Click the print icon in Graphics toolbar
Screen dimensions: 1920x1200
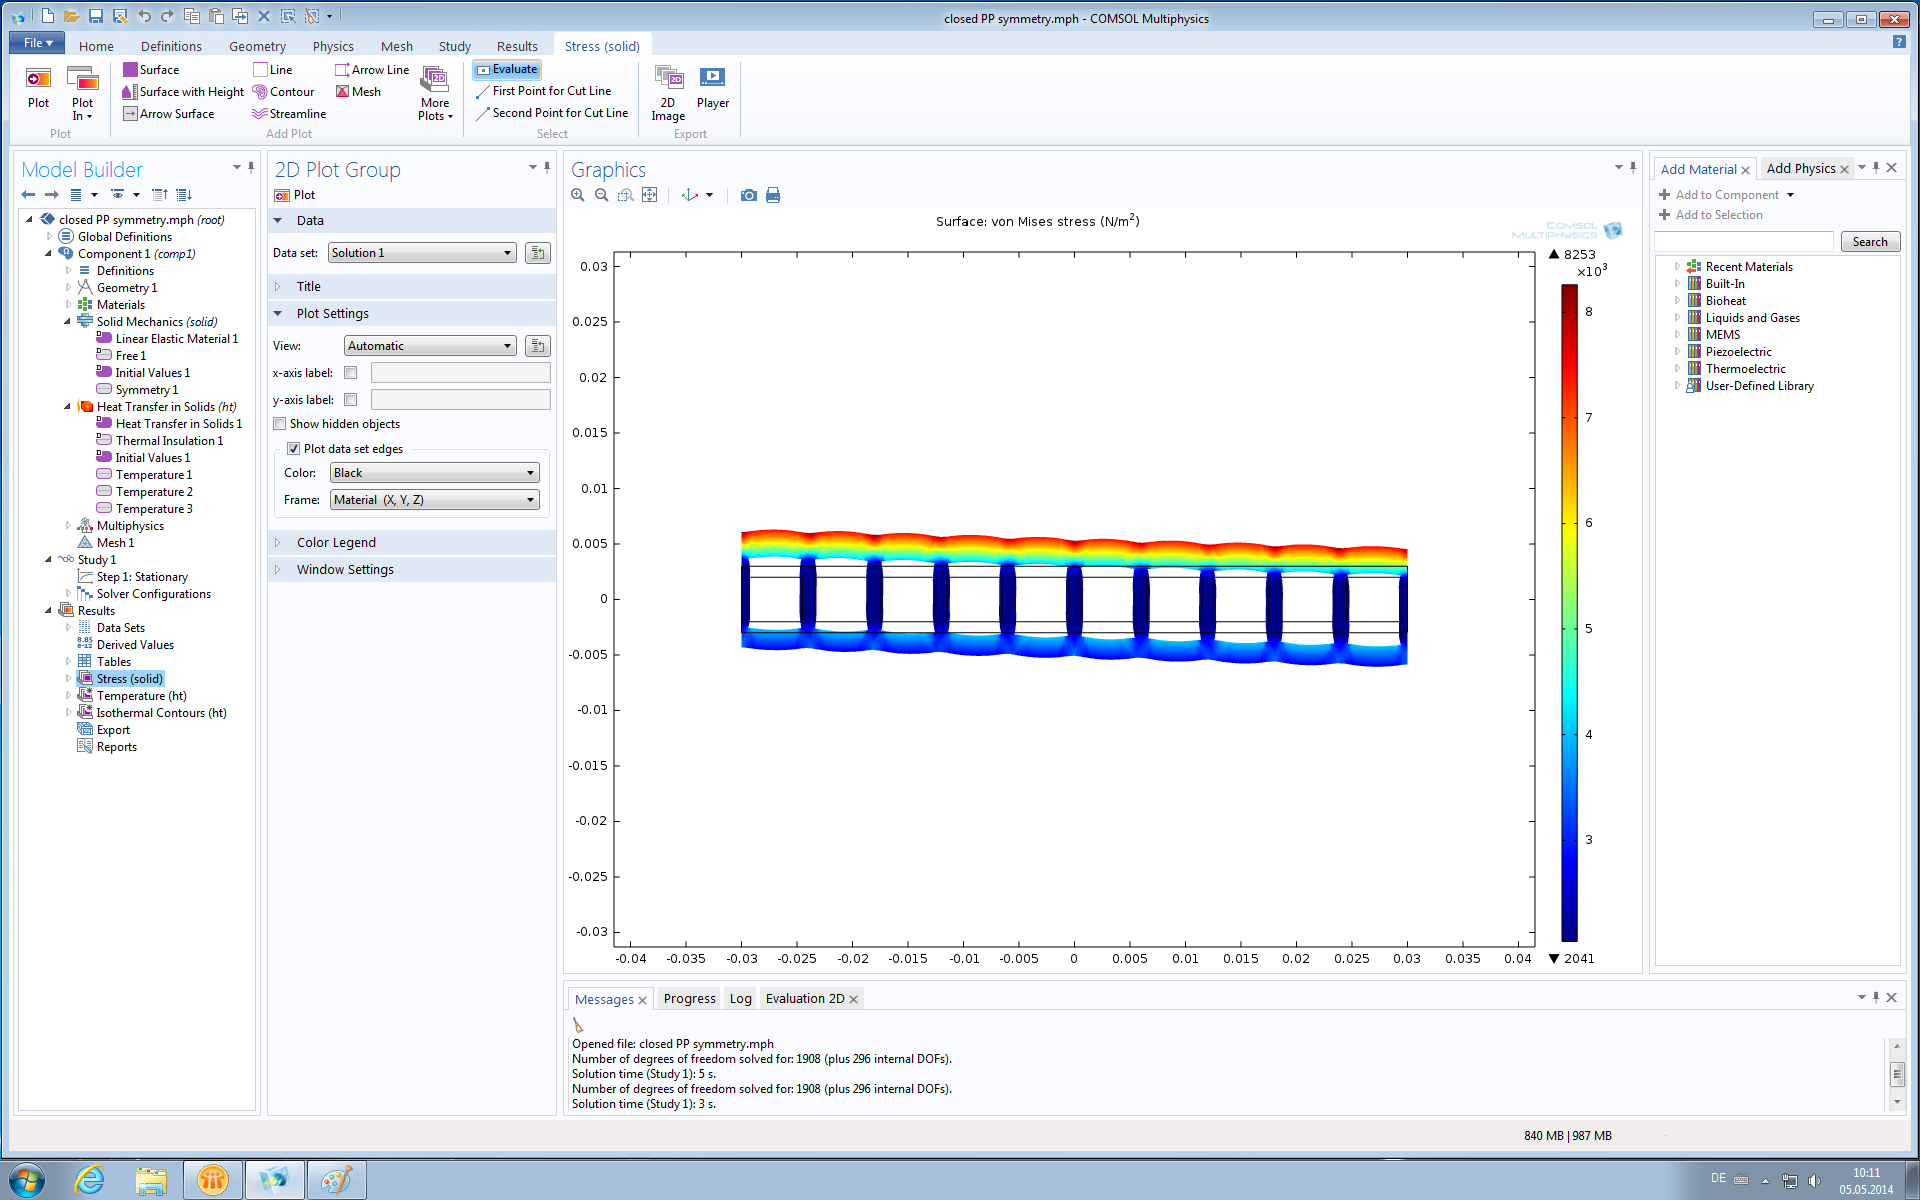pos(773,195)
